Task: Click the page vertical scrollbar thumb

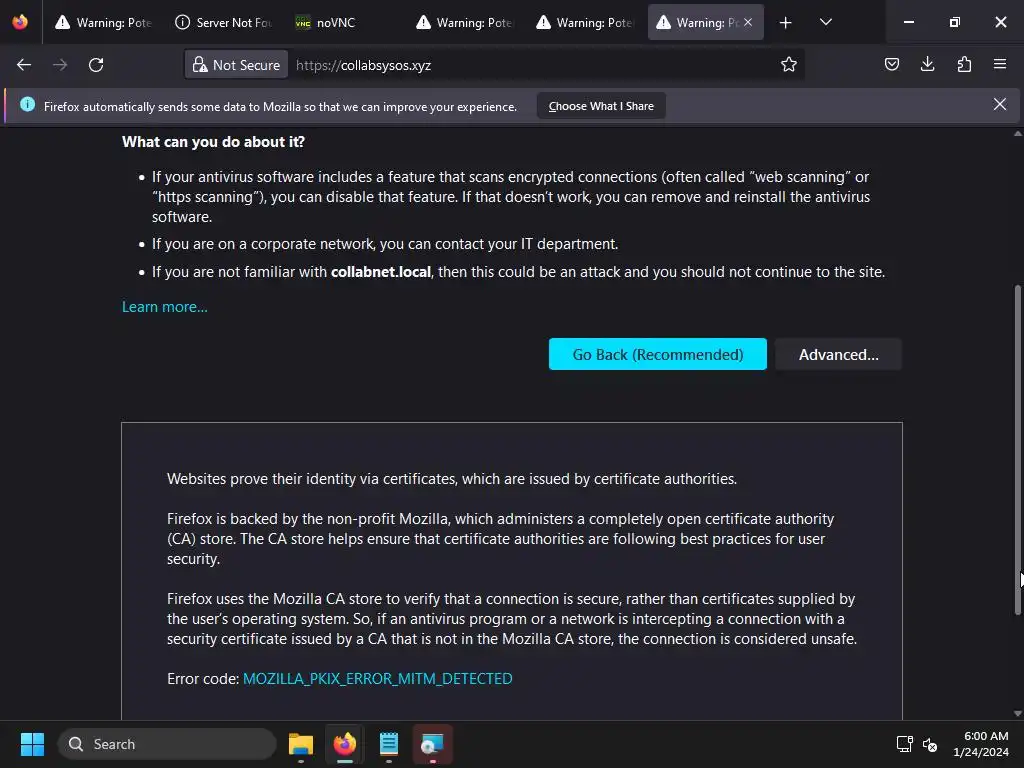Action: [x=1017, y=449]
